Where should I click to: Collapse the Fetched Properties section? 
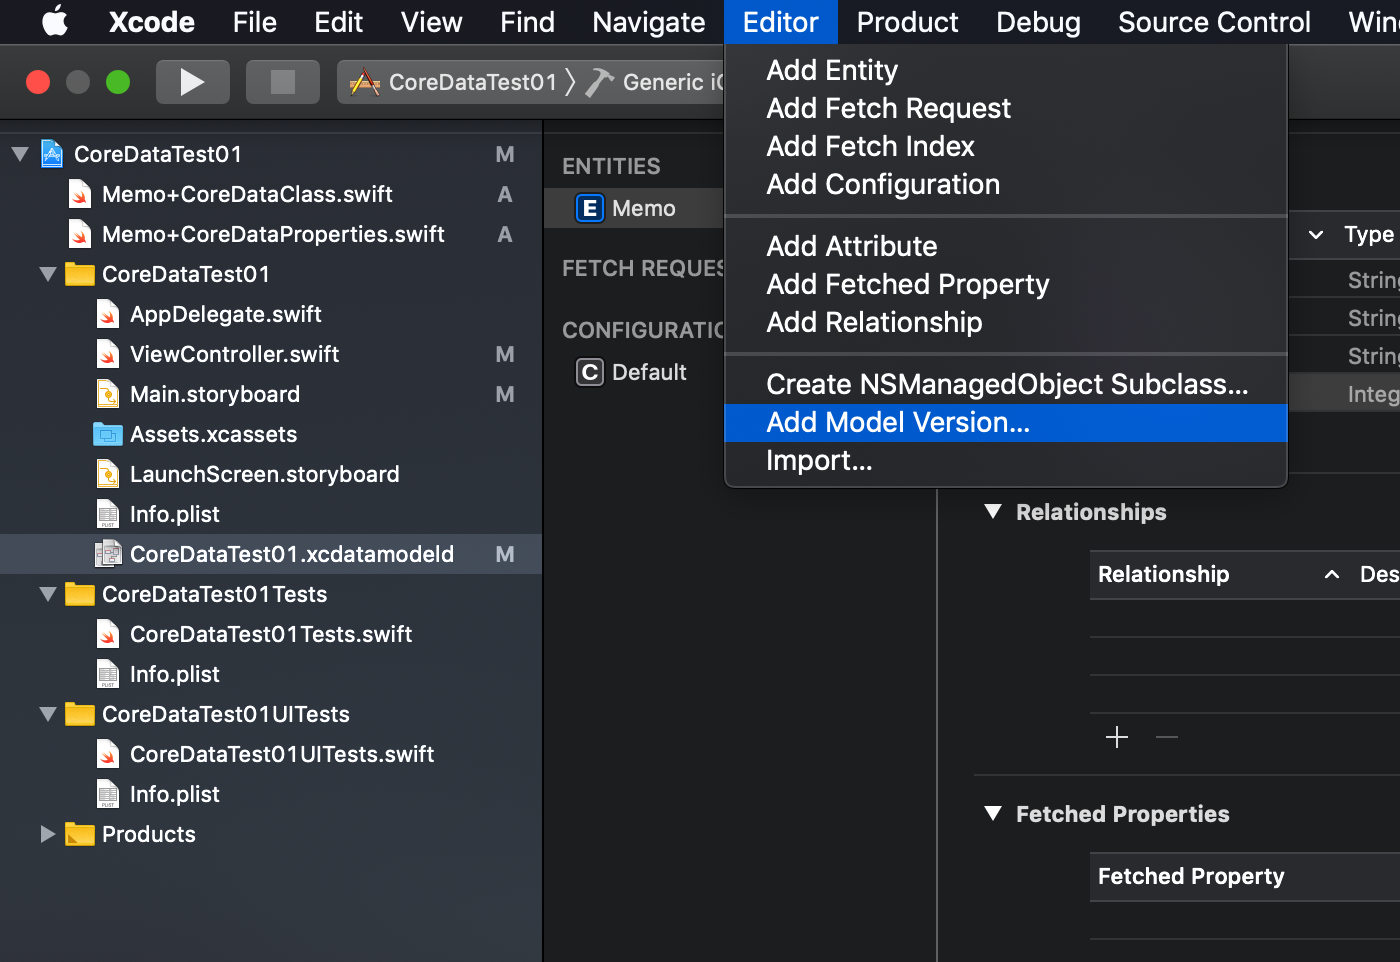pyautogui.click(x=992, y=814)
